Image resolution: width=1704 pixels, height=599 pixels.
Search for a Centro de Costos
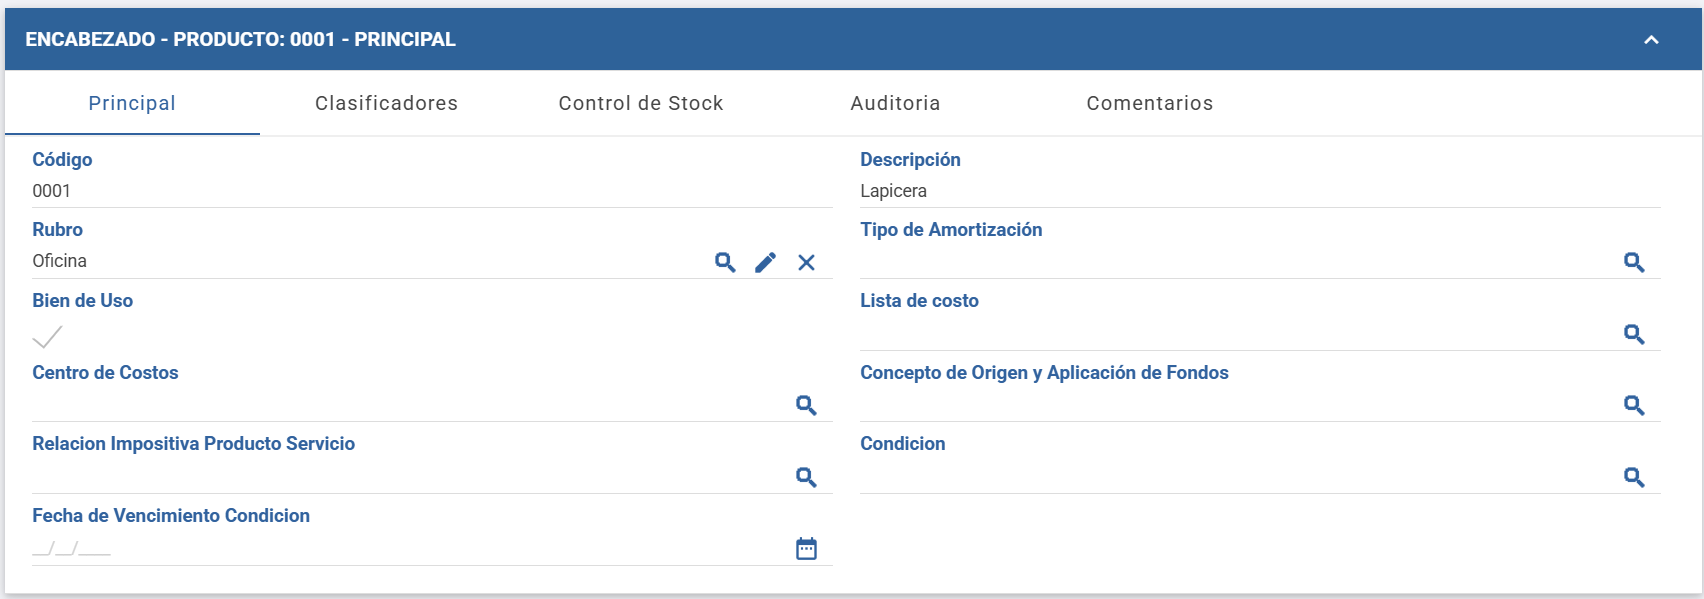pyautogui.click(x=806, y=405)
